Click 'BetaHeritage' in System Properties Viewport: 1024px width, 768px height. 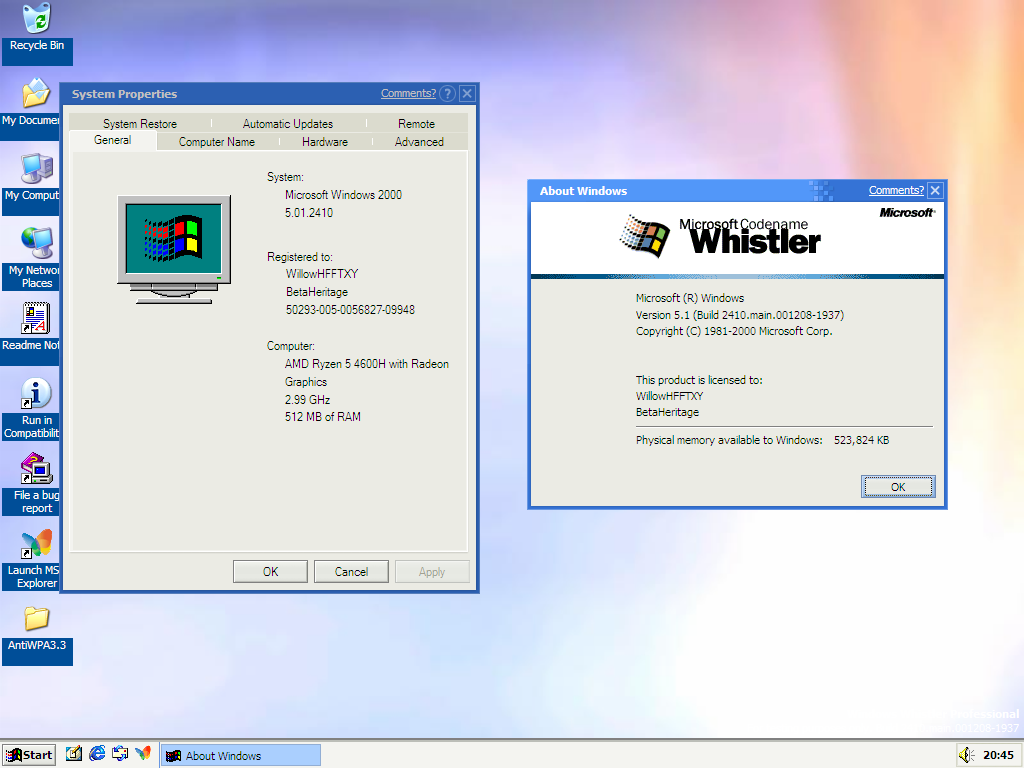point(317,292)
